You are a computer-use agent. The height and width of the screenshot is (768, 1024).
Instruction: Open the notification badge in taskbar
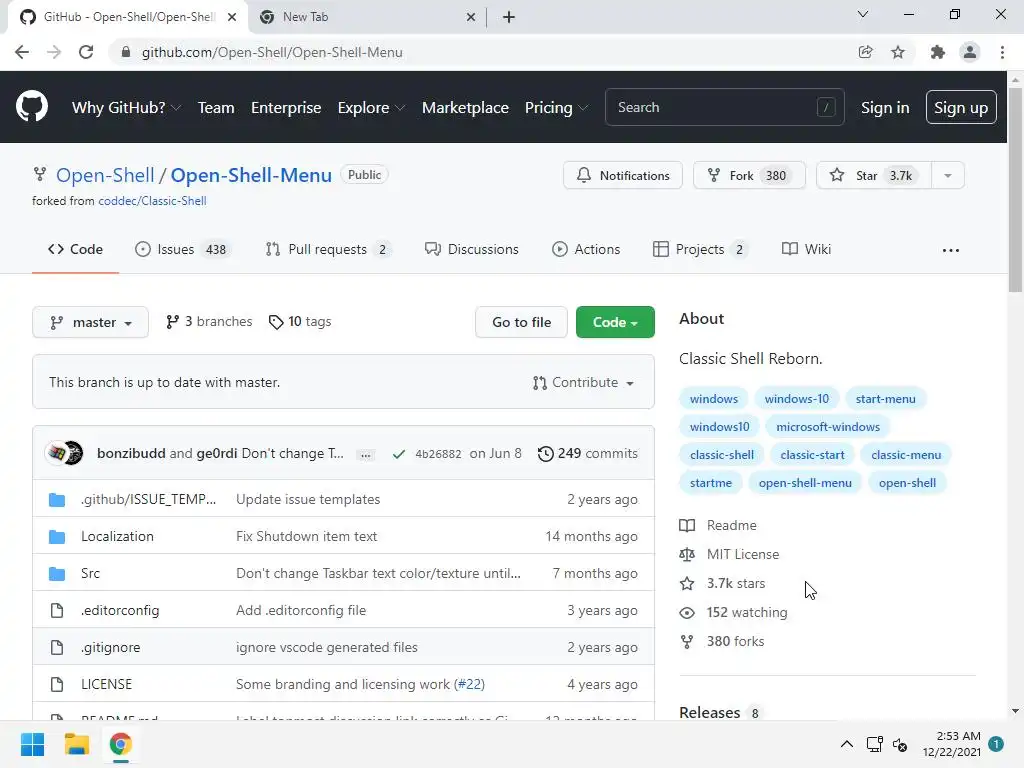click(x=996, y=744)
